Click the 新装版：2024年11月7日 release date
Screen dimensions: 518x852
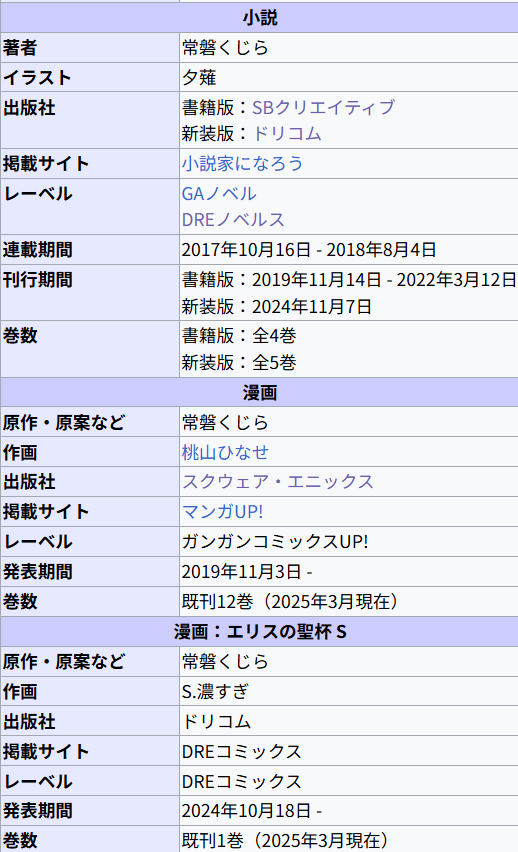[277, 306]
